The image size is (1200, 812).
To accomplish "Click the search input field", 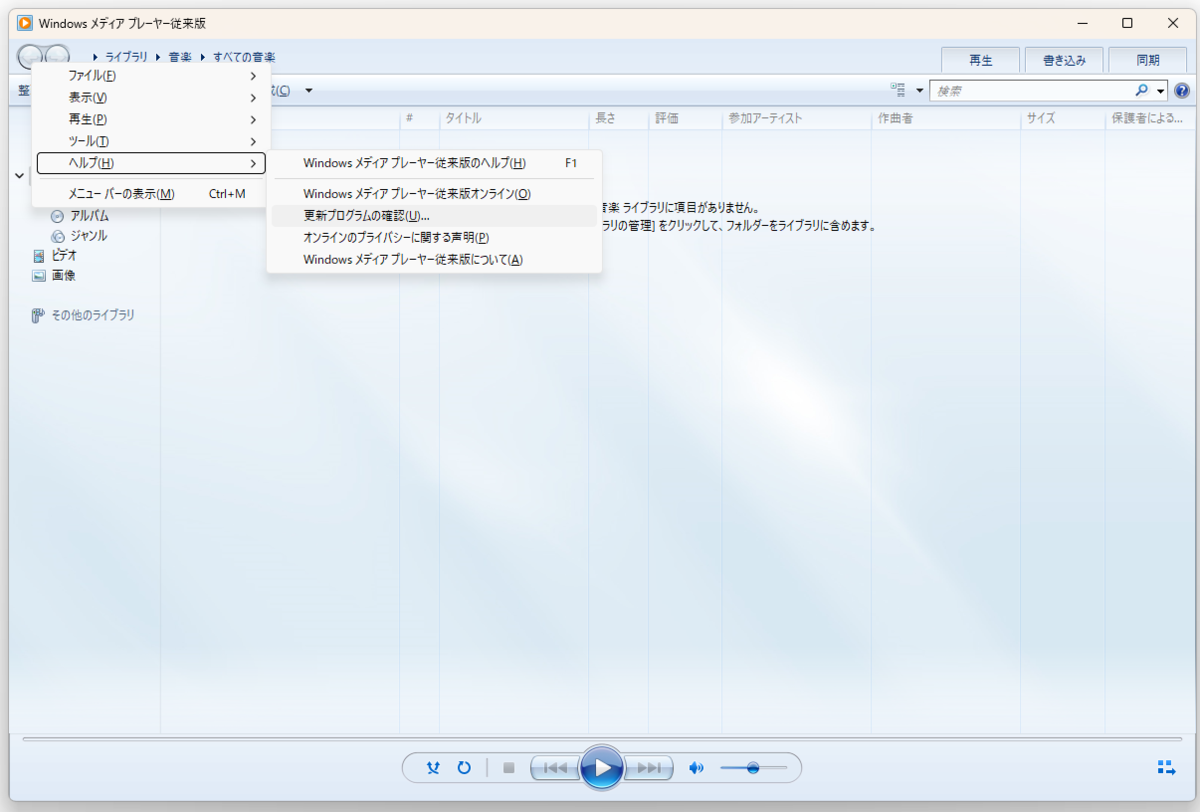I will 1031,91.
